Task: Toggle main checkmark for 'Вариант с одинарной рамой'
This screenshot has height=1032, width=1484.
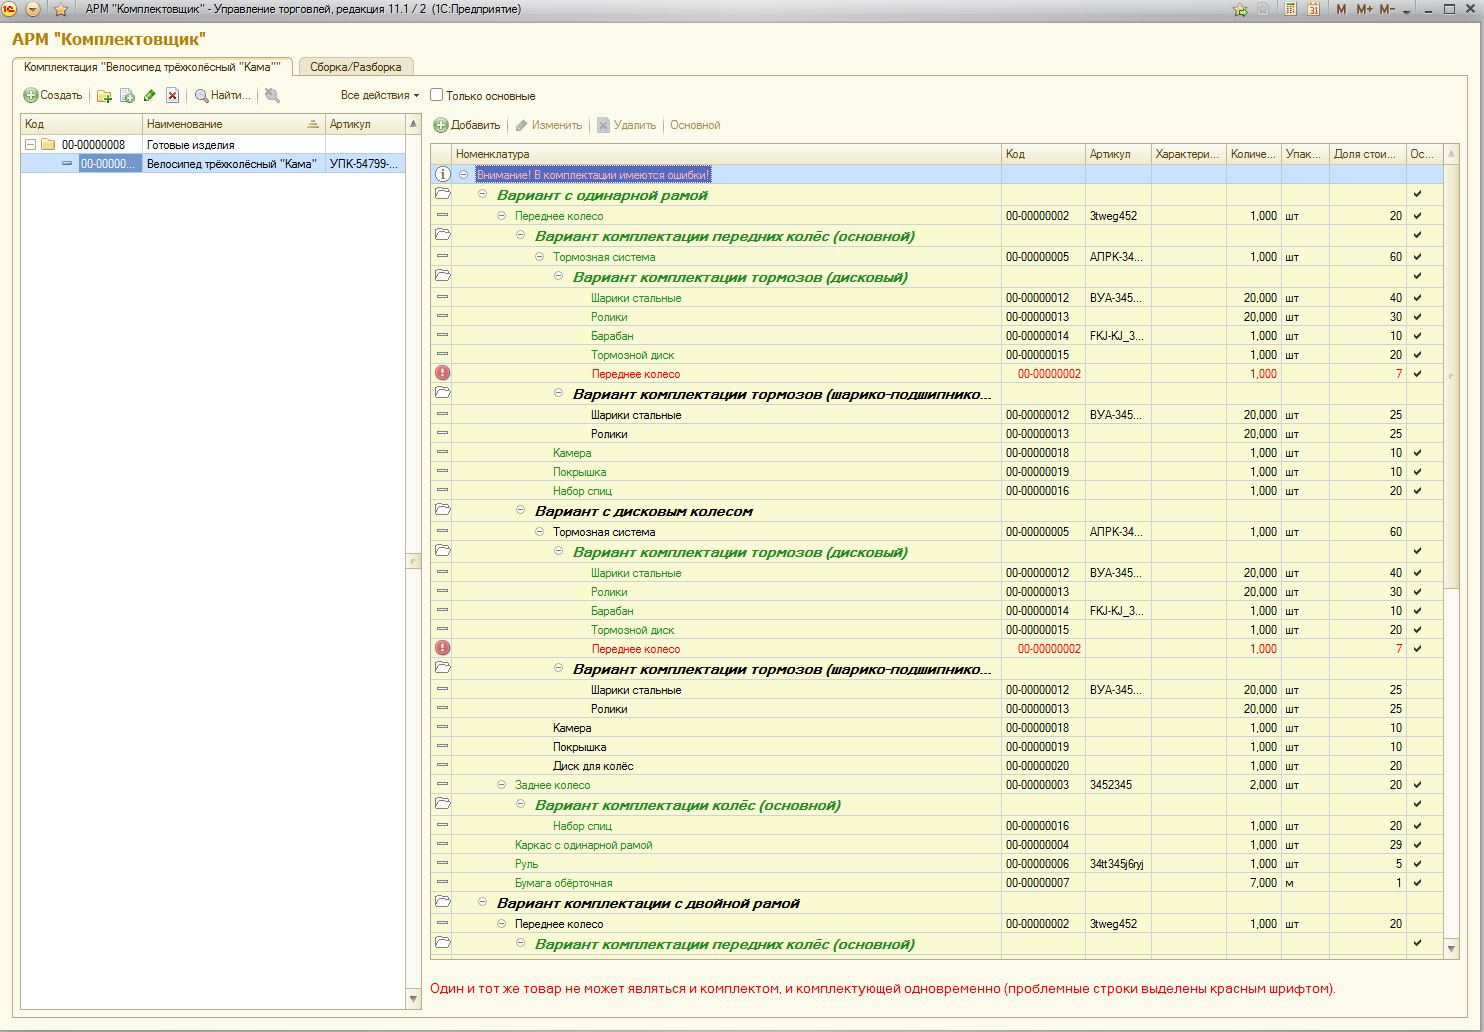Action: (x=1417, y=195)
